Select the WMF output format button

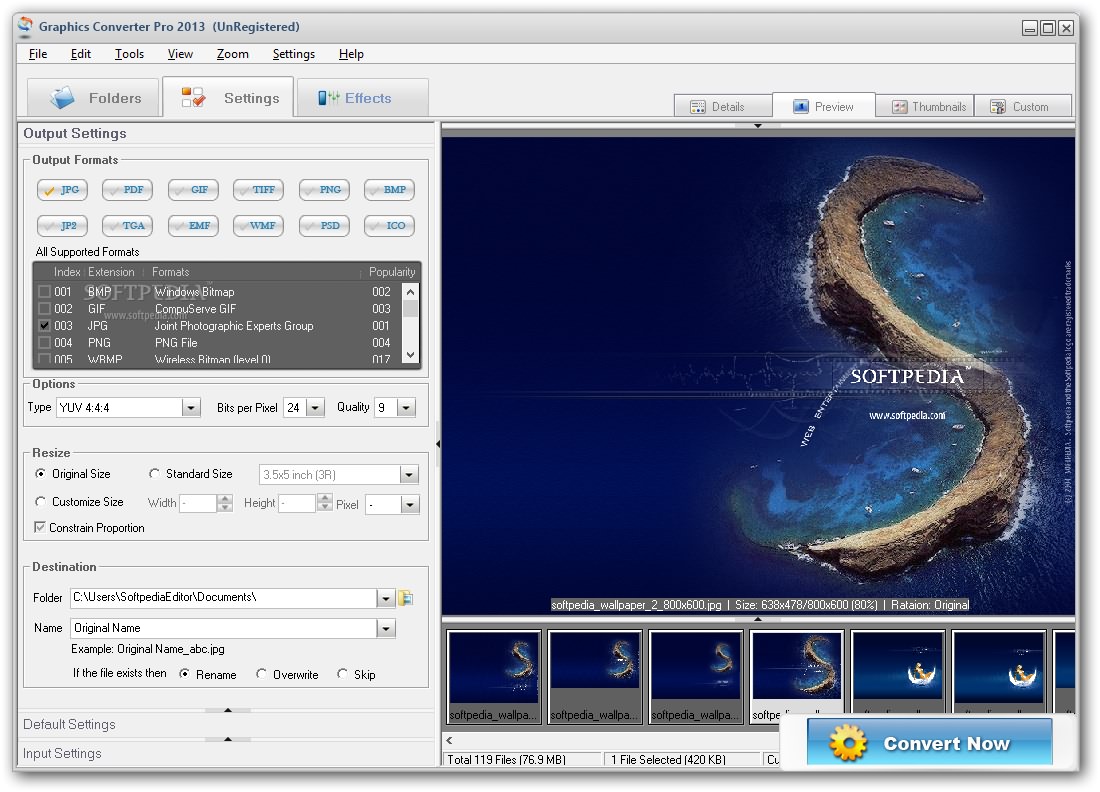point(258,226)
